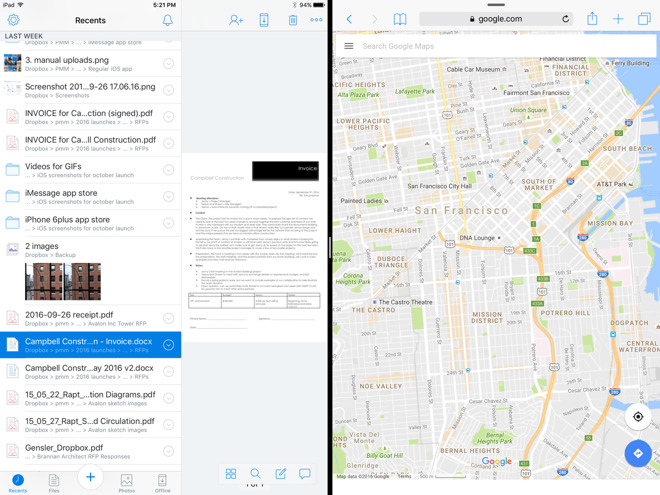
Task: Expand options for 2016-09-26 receipt.pdf
Action: click(168, 318)
